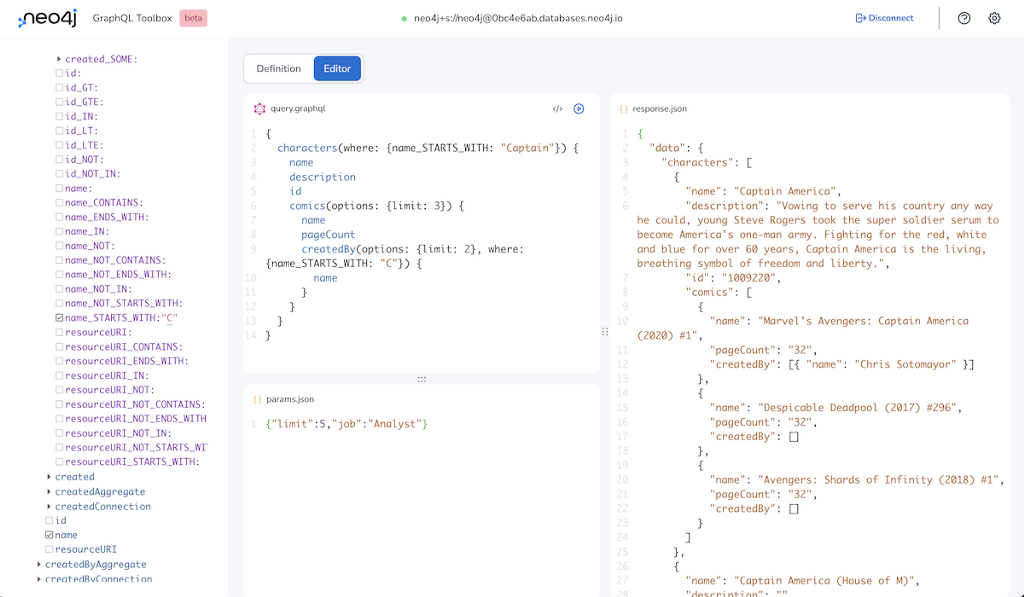
Task: Tick the resourceURI_ENDS_WITH: checkbox
Action: tap(59, 361)
